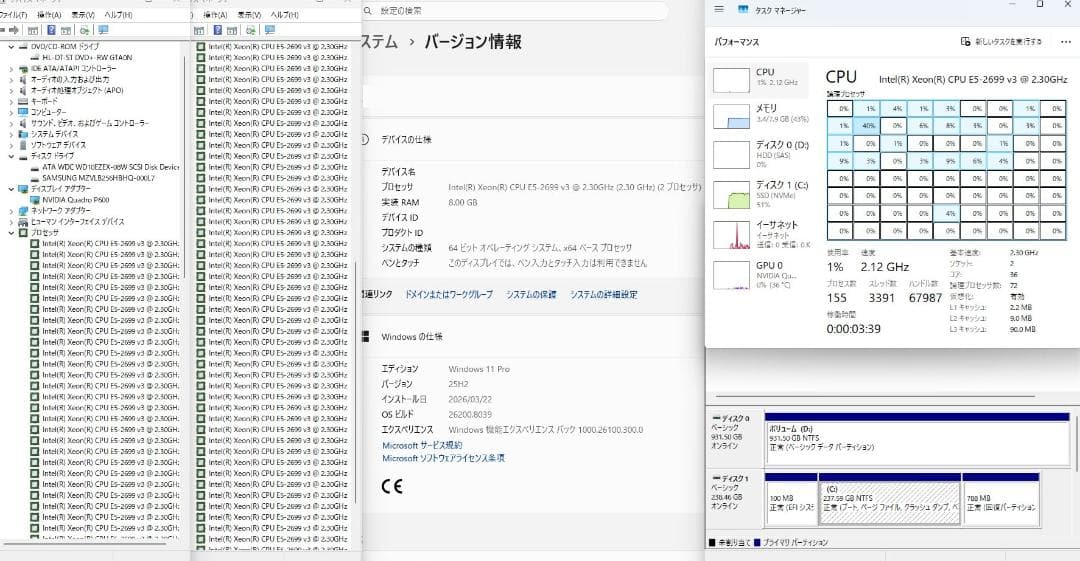
Task: Click console tree icon in right Device Manager toolbar
Action: coord(199,30)
